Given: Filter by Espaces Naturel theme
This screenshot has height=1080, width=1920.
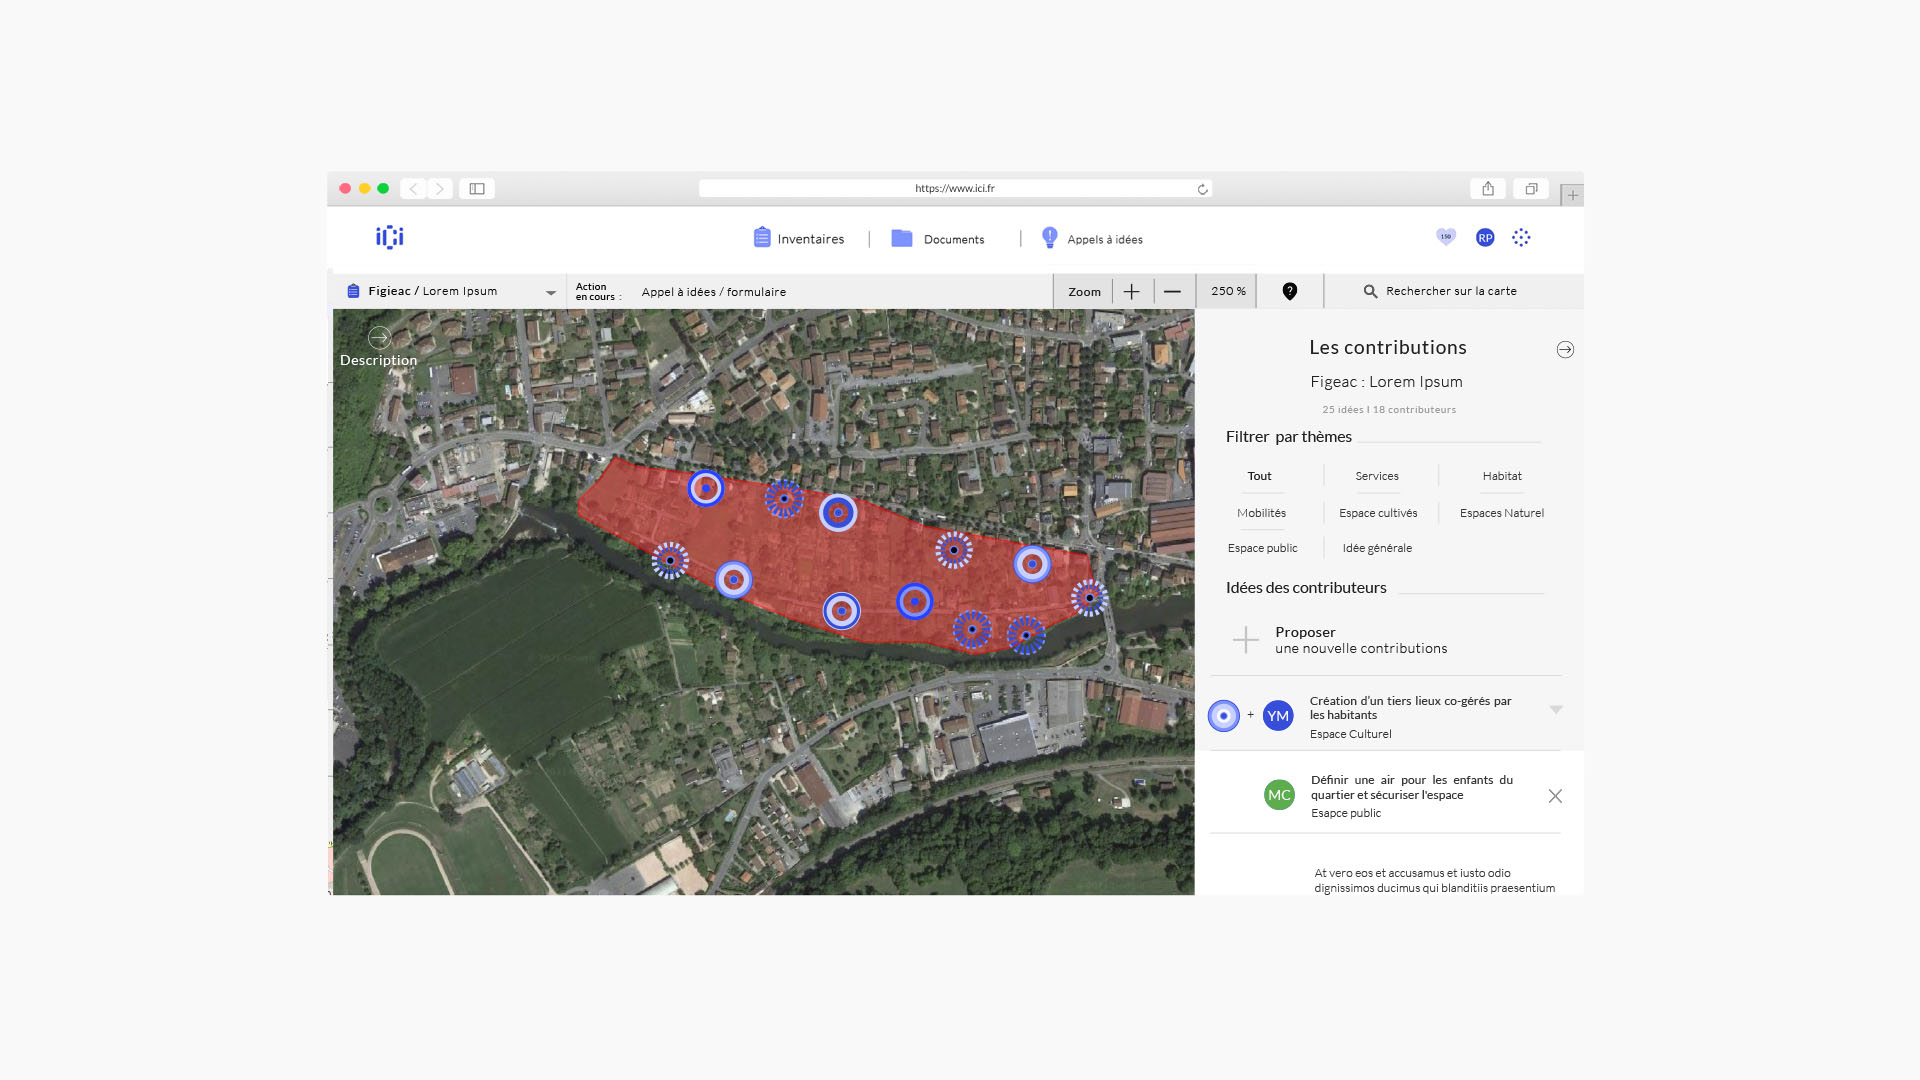Looking at the screenshot, I should click(x=1502, y=513).
